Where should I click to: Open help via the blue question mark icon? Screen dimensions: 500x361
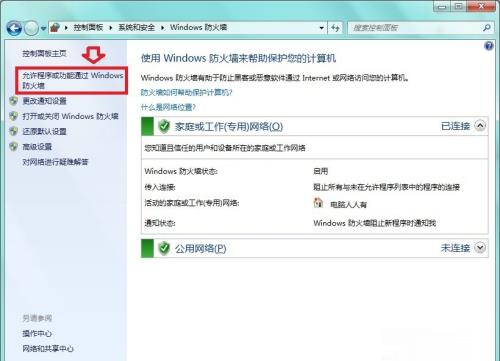[489, 46]
